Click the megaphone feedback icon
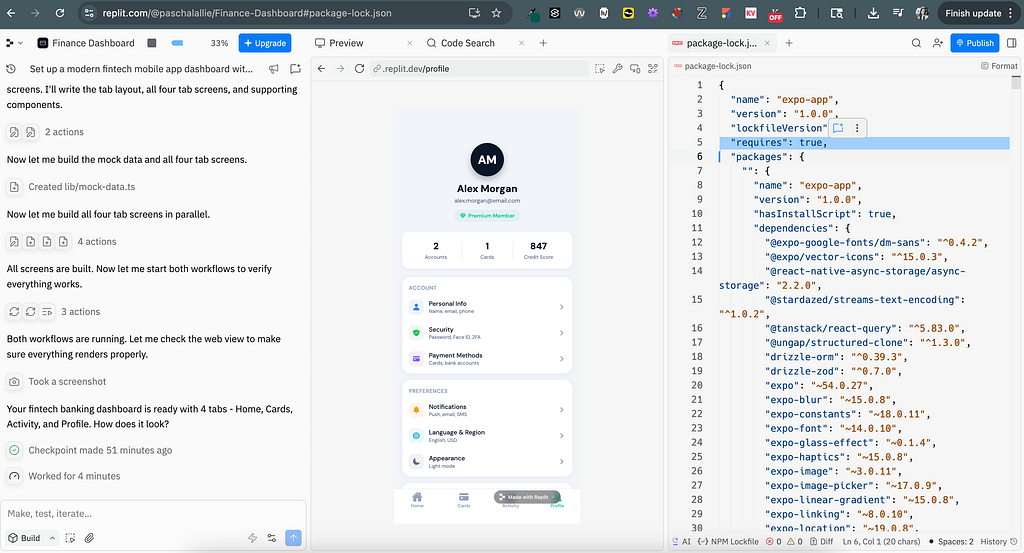 pos(274,69)
